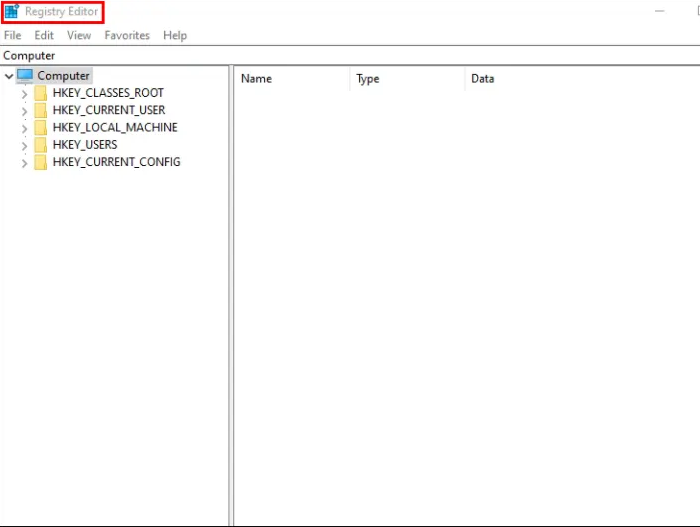
Task: Click the HKEY_CLASSES_ROOT folder icon
Action: pos(41,93)
